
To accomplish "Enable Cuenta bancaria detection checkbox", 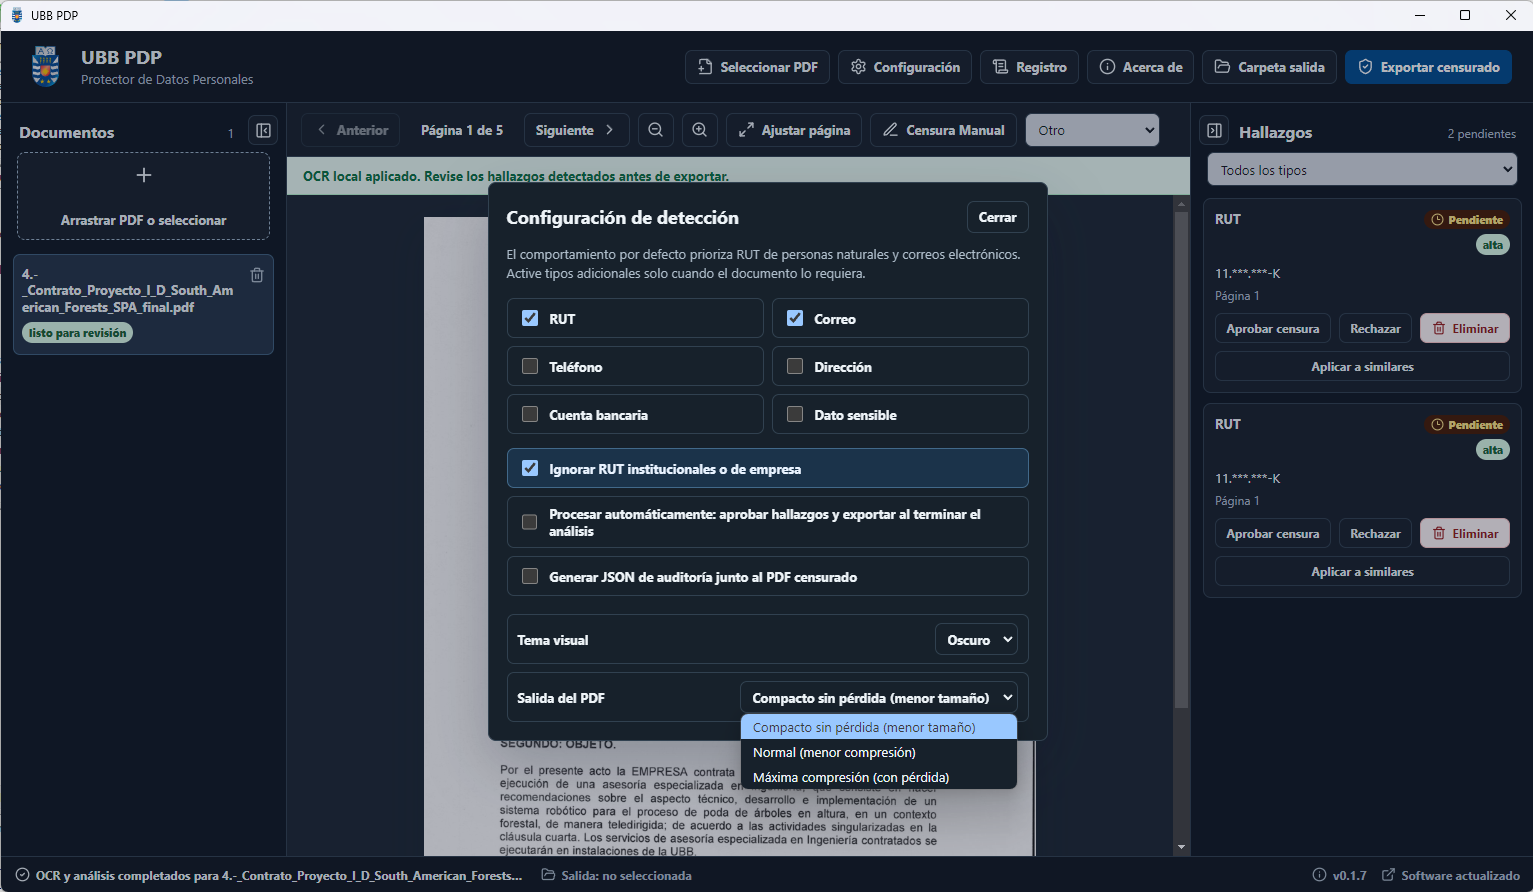I will [x=530, y=414].
